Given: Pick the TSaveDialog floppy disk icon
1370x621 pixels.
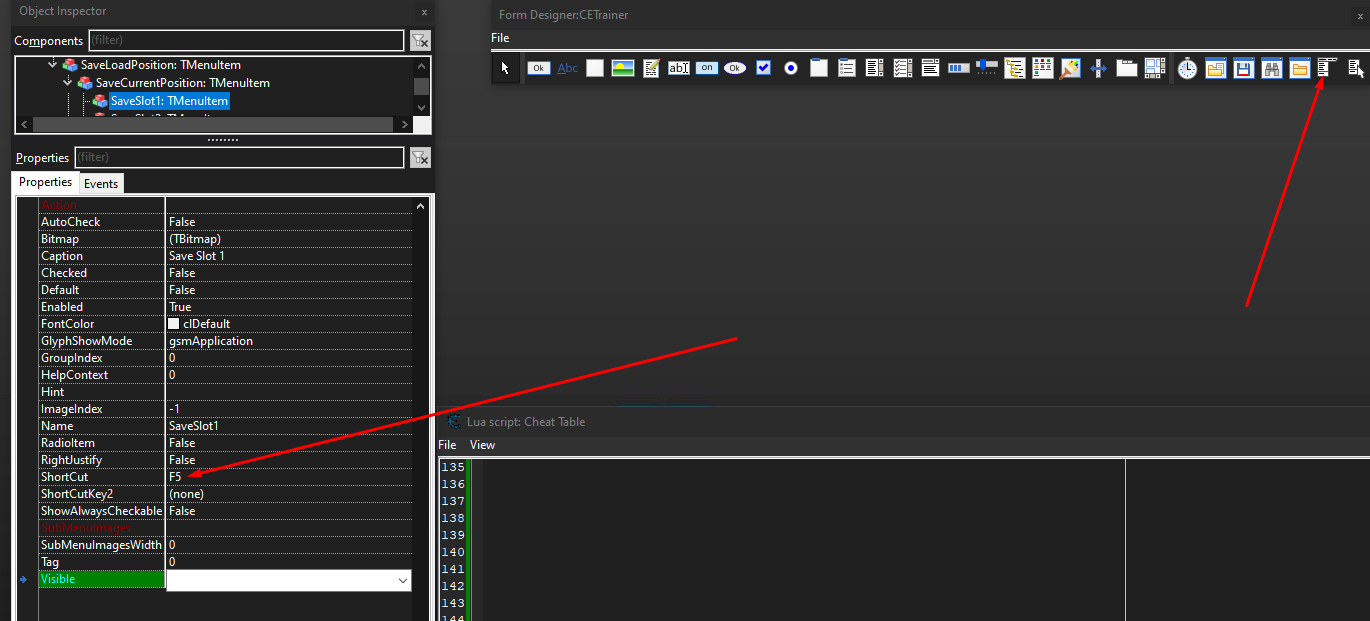Looking at the screenshot, I should (x=1243, y=68).
